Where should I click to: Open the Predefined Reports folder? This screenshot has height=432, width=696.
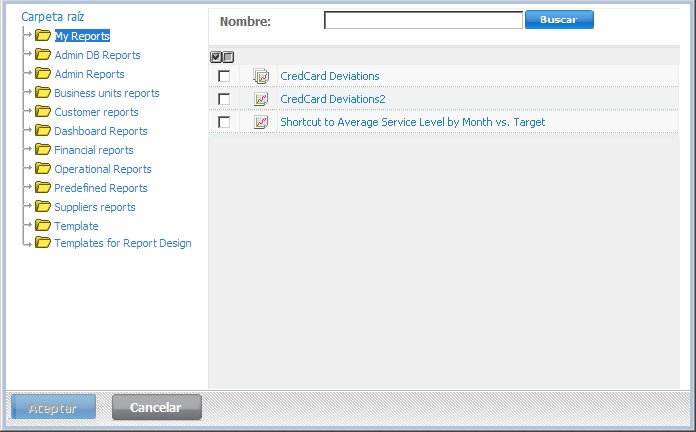(101, 188)
